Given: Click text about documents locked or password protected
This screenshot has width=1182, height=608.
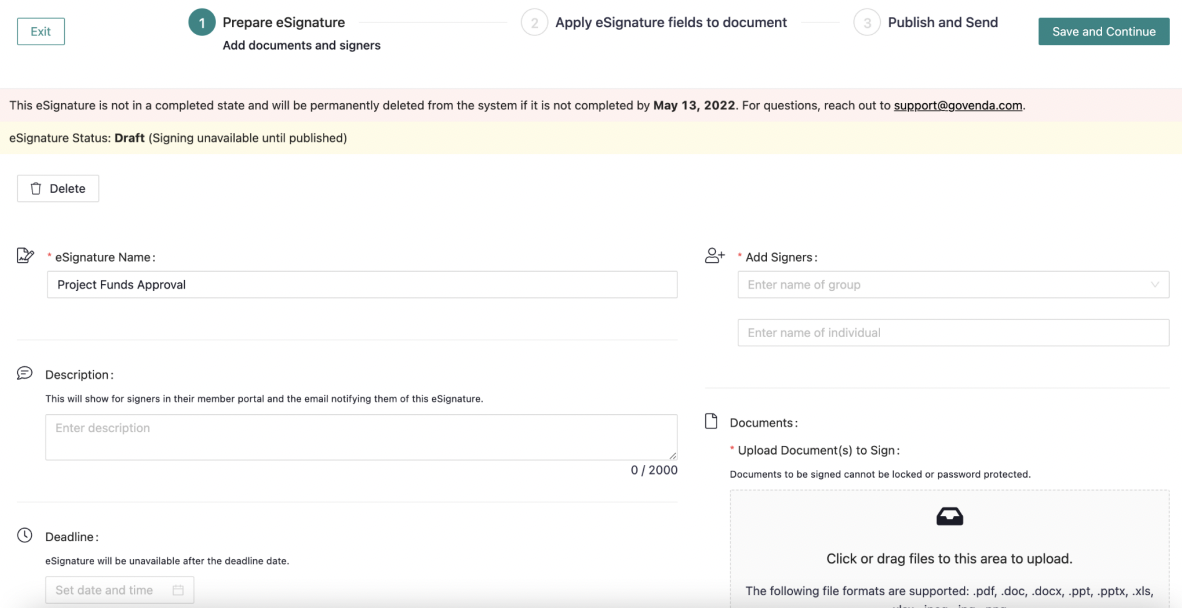Looking at the screenshot, I should click(x=880, y=475).
